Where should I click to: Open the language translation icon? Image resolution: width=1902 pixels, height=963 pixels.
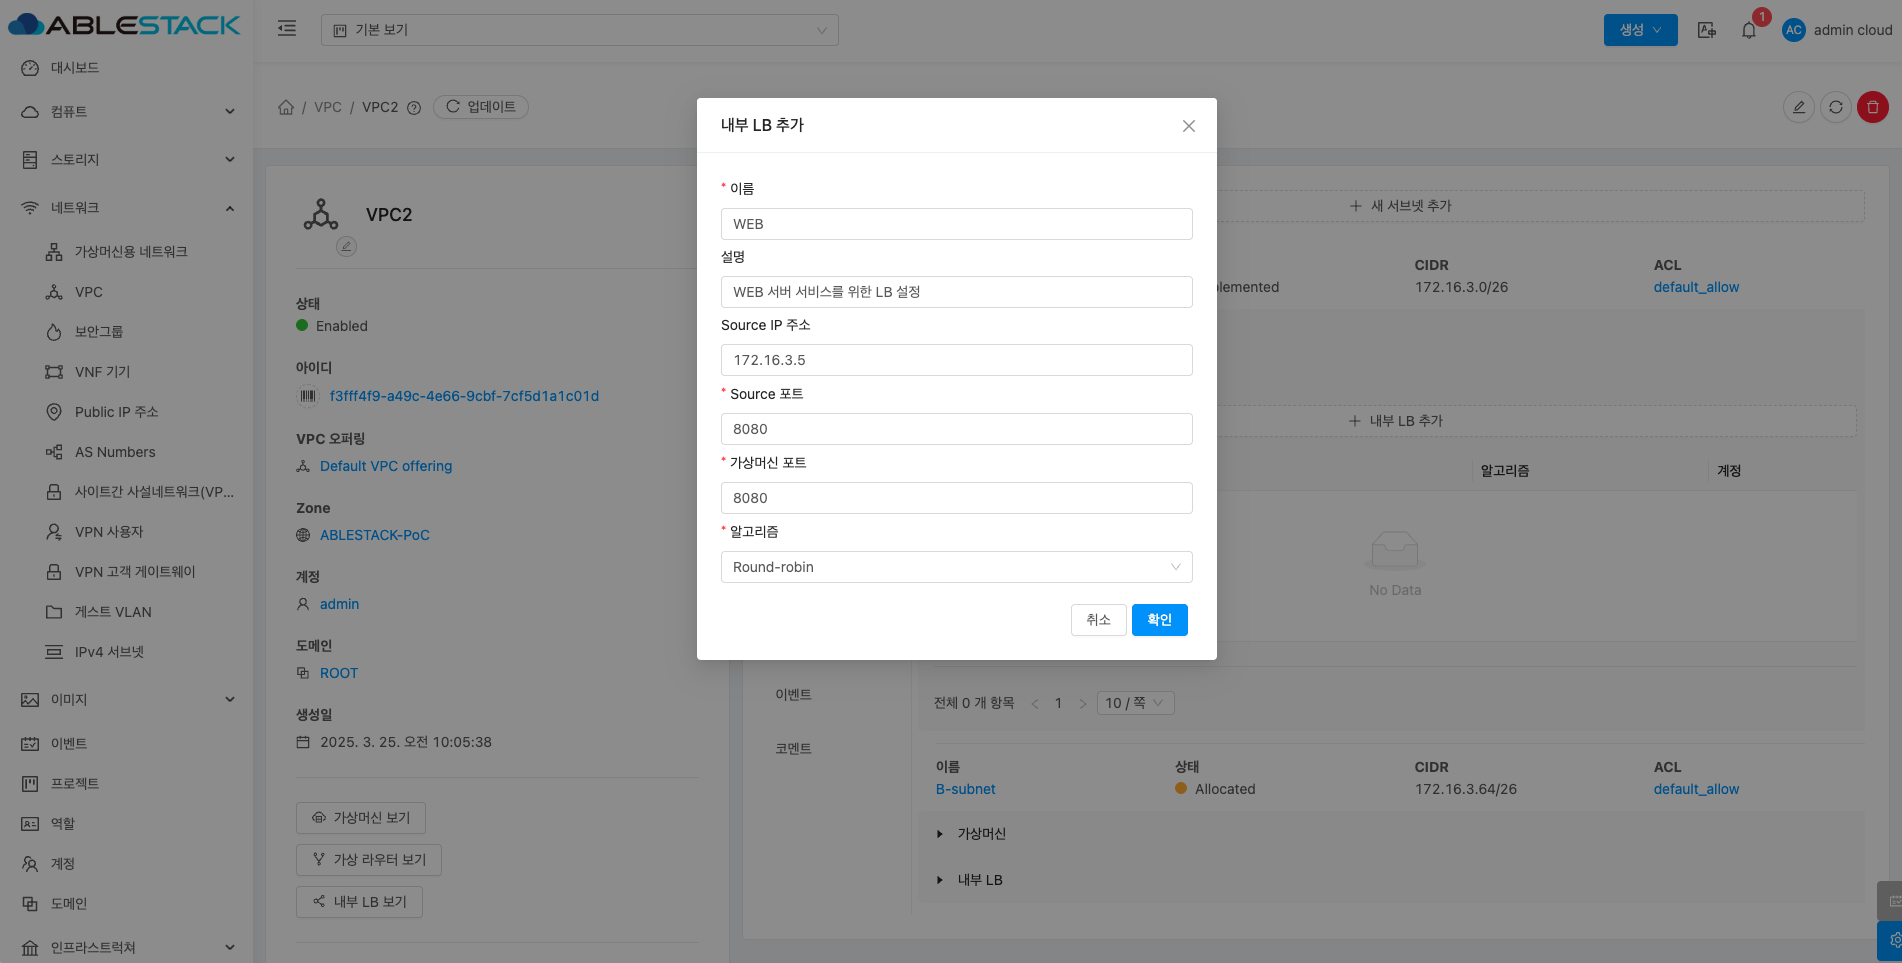coord(1707,30)
